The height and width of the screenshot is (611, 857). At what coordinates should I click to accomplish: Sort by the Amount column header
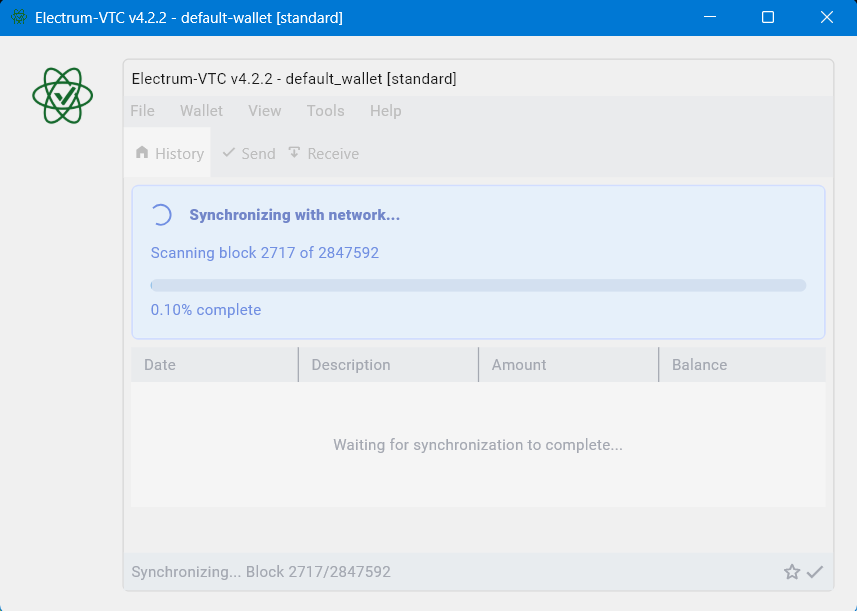pyautogui.click(x=568, y=365)
